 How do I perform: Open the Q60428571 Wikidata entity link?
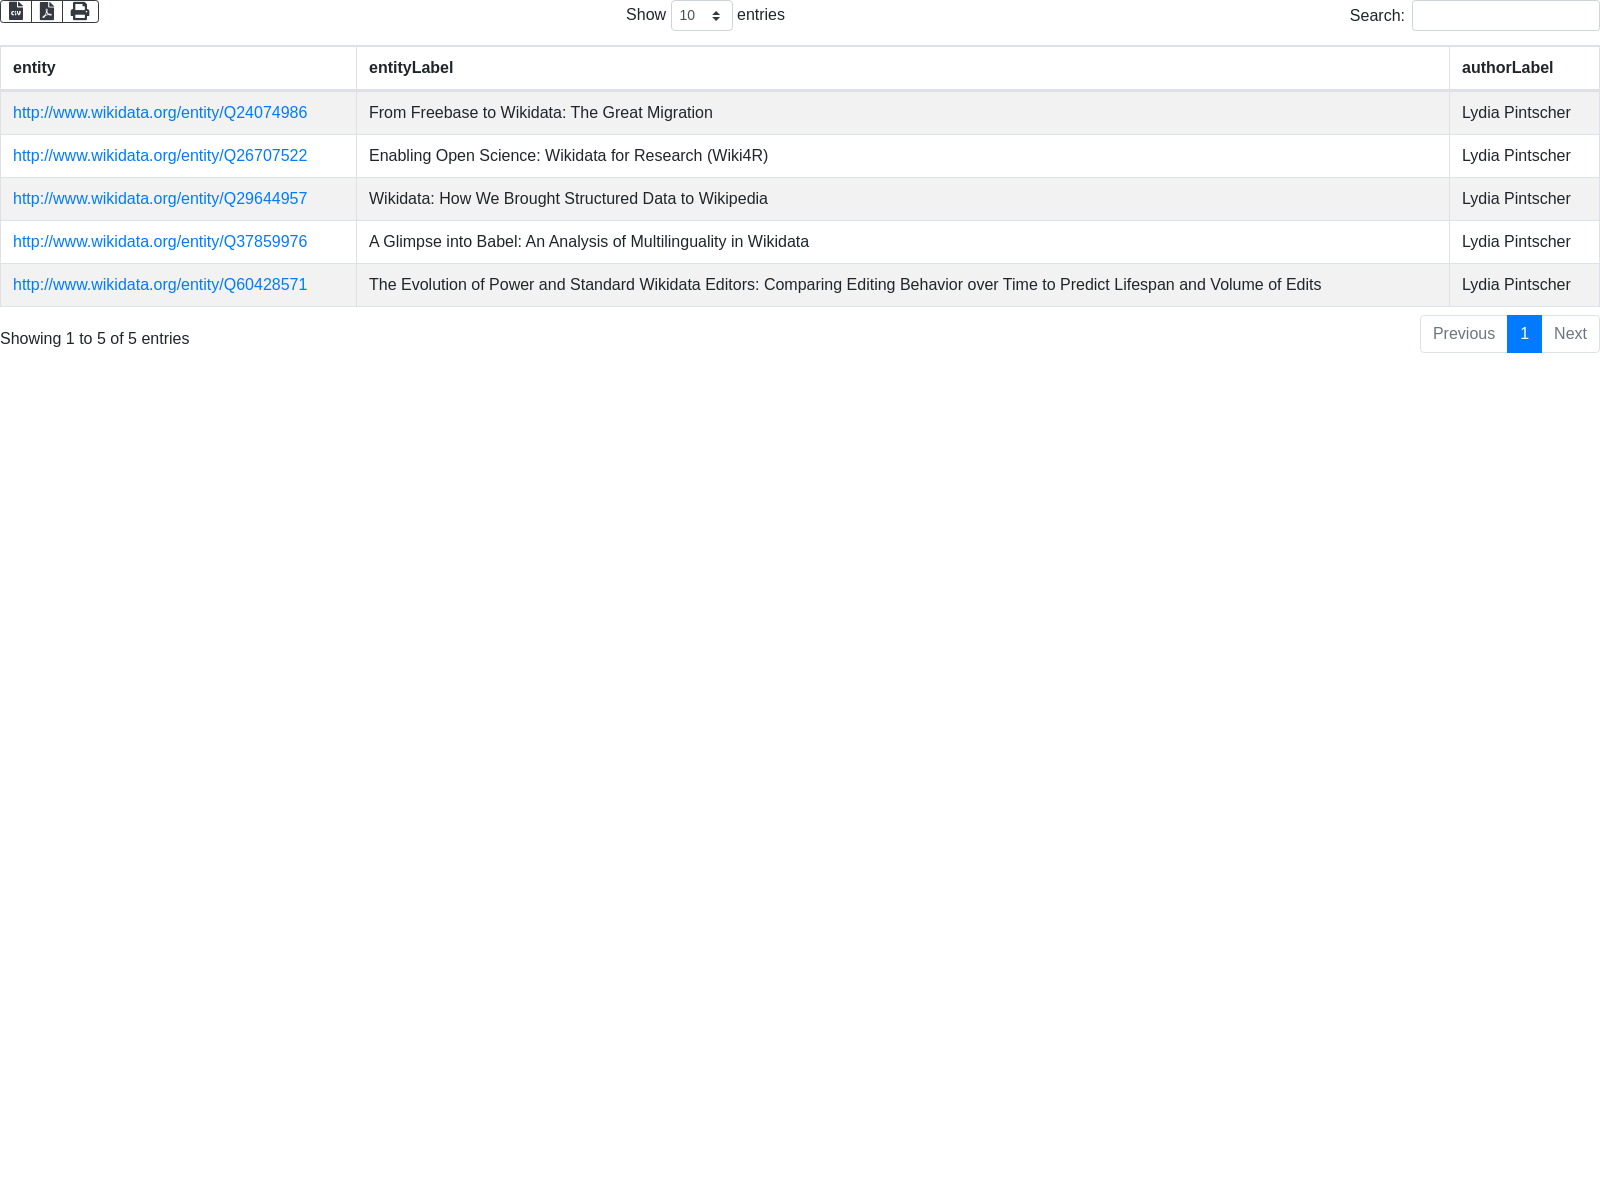coord(160,285)
